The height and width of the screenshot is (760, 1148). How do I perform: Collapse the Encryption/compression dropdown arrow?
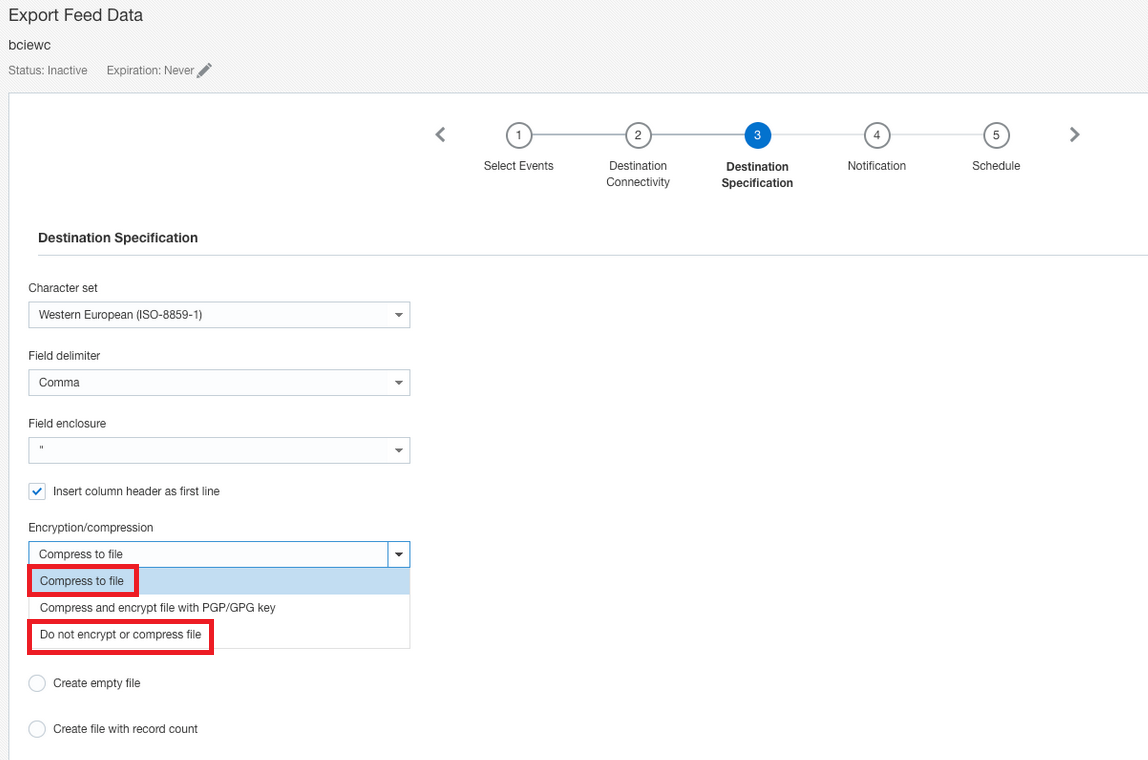(x=399, y=554)
